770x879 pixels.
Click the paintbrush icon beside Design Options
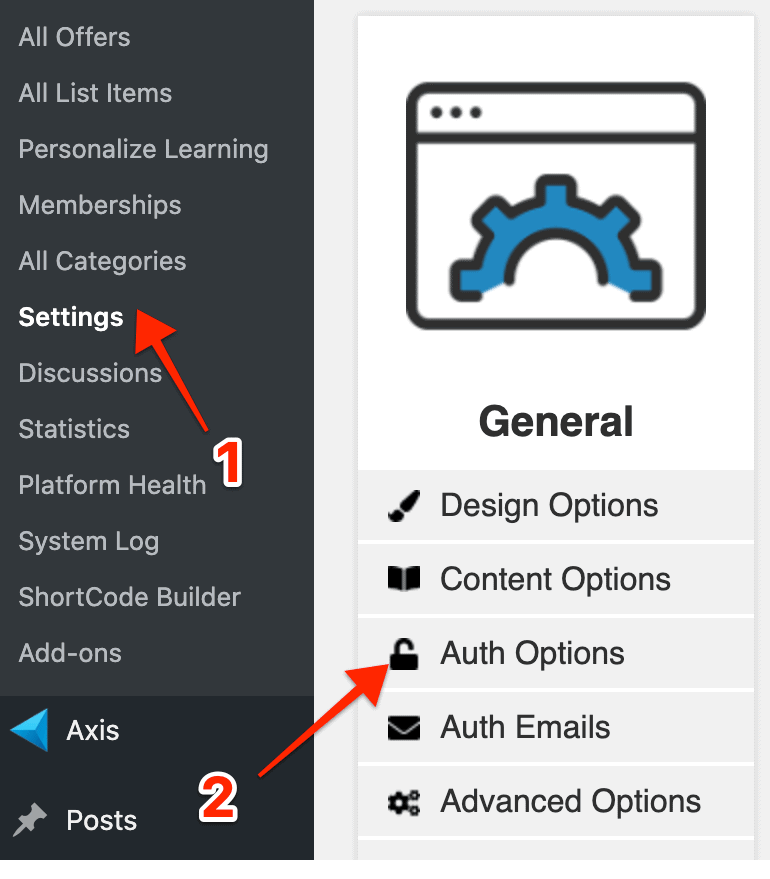tap(403, 506)
